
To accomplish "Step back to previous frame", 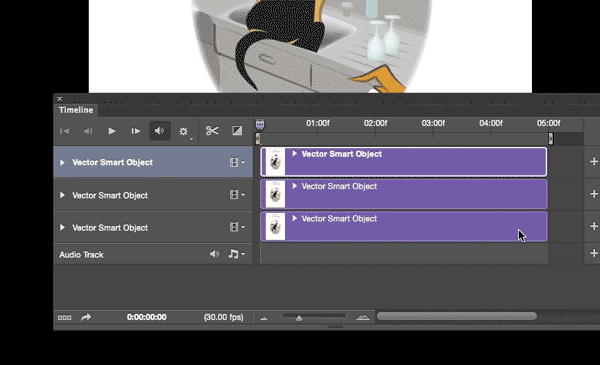I will (88, 131).
